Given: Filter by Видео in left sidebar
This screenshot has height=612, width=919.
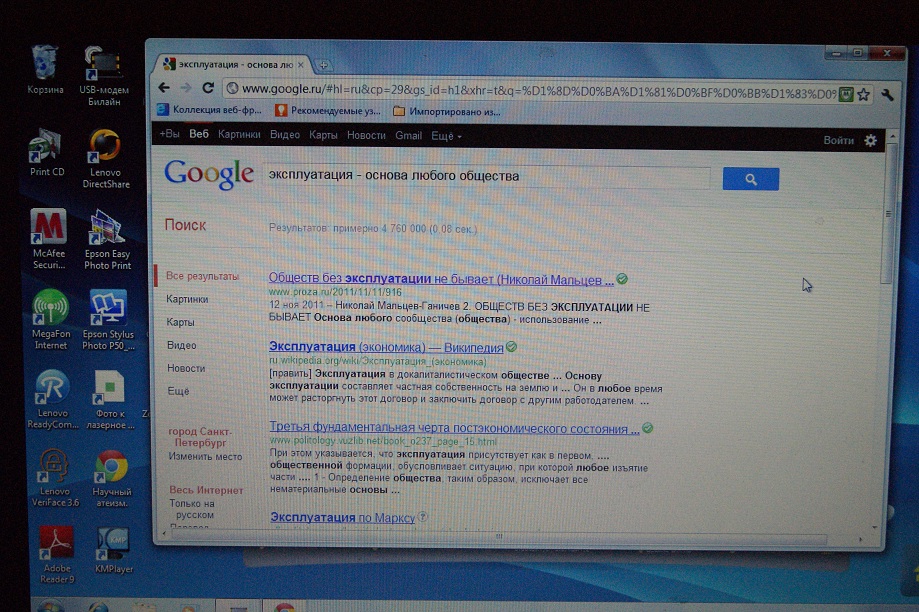Looking at the screenshot, I should [x=182, y=345].
